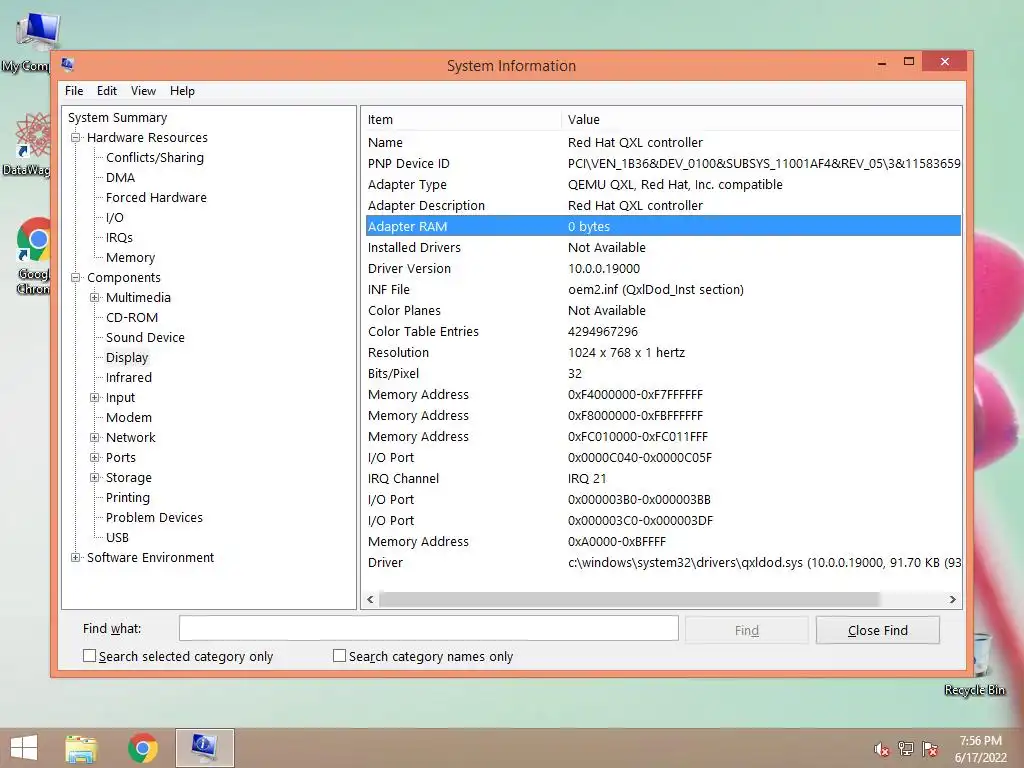Select Forced Hardware in the tree

point(156,197)
